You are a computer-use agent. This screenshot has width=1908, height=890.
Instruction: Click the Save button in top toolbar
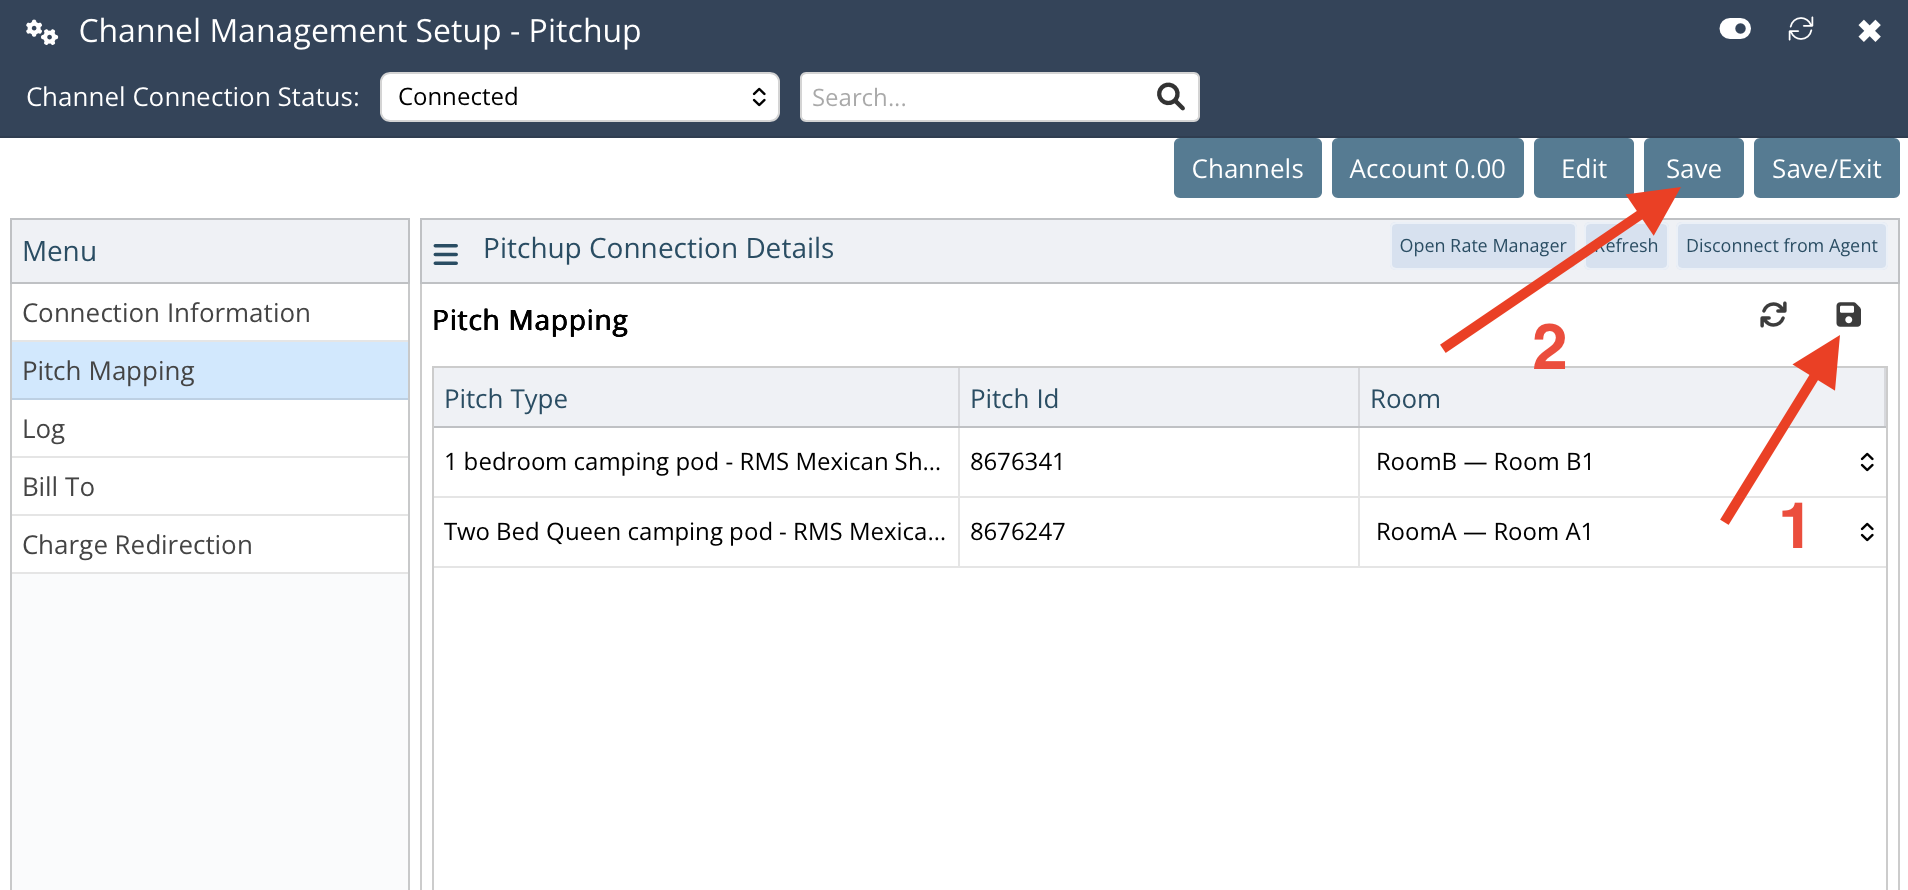coord(1694,168)
